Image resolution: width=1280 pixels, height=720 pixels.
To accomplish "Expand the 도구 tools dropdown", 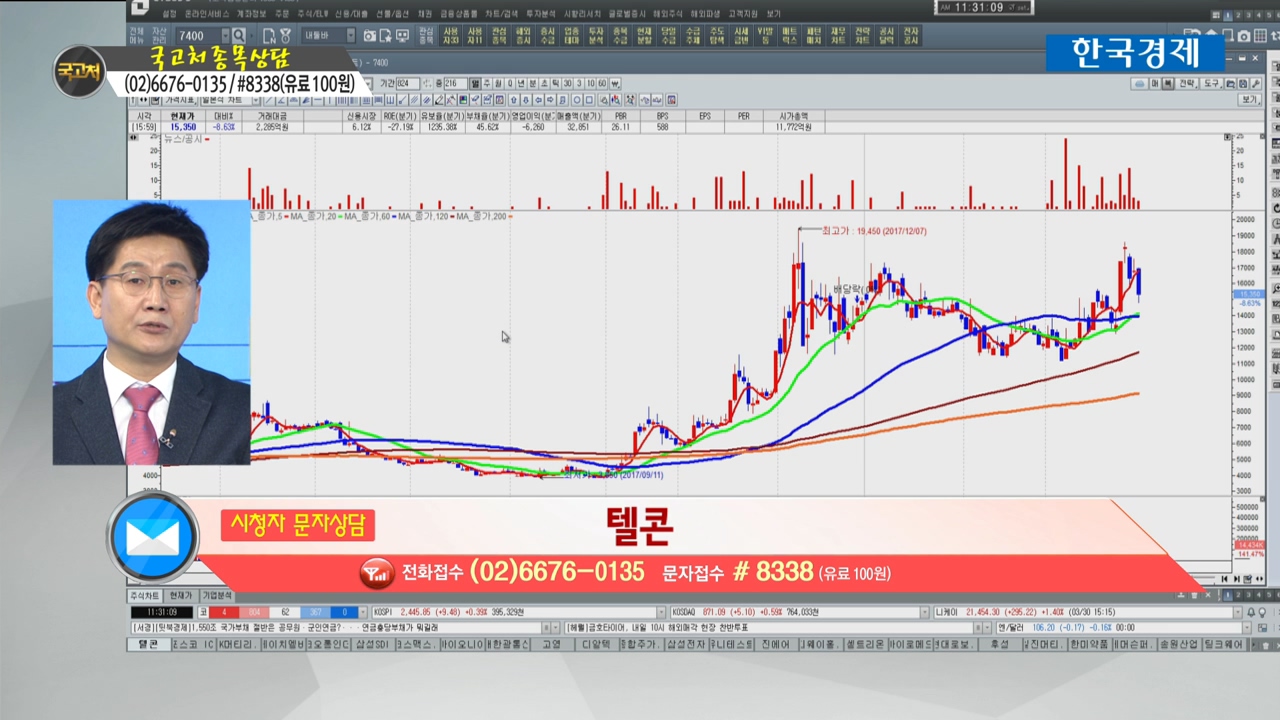I will [1213, 84].
